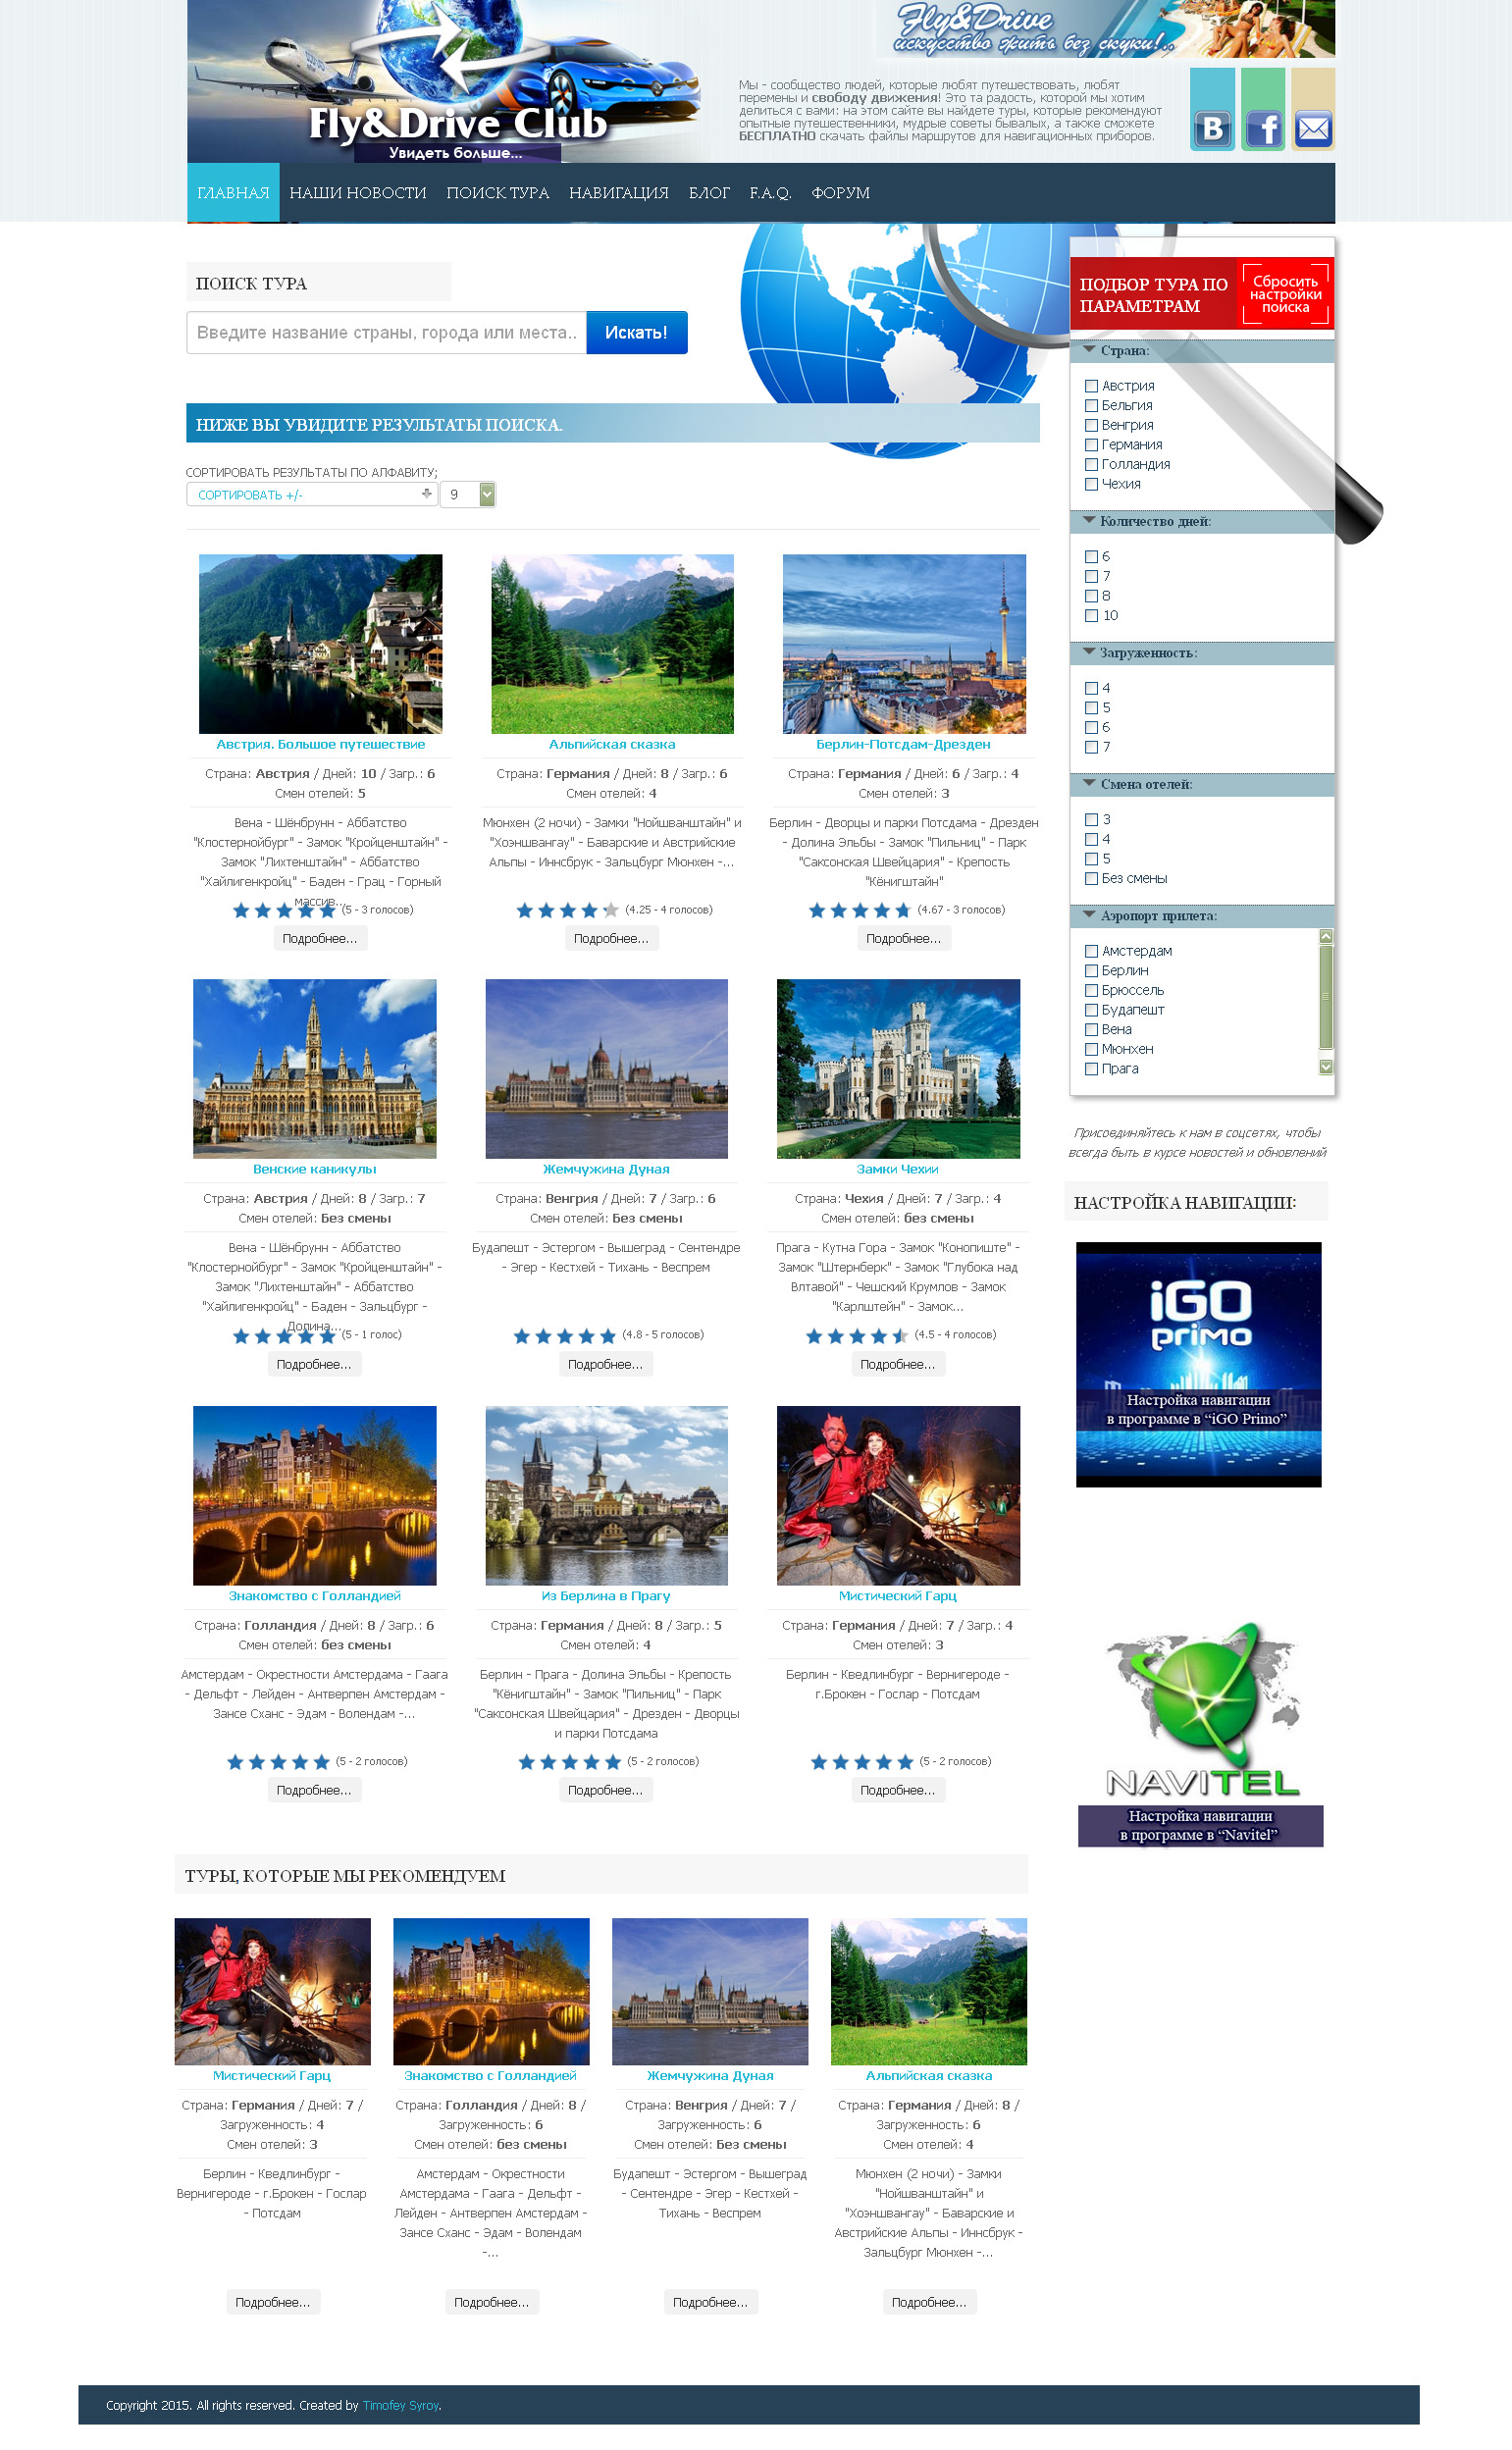Open the Замки Чехии castle thumbnail
1512x2450 pixels.
coord(898,1069)
